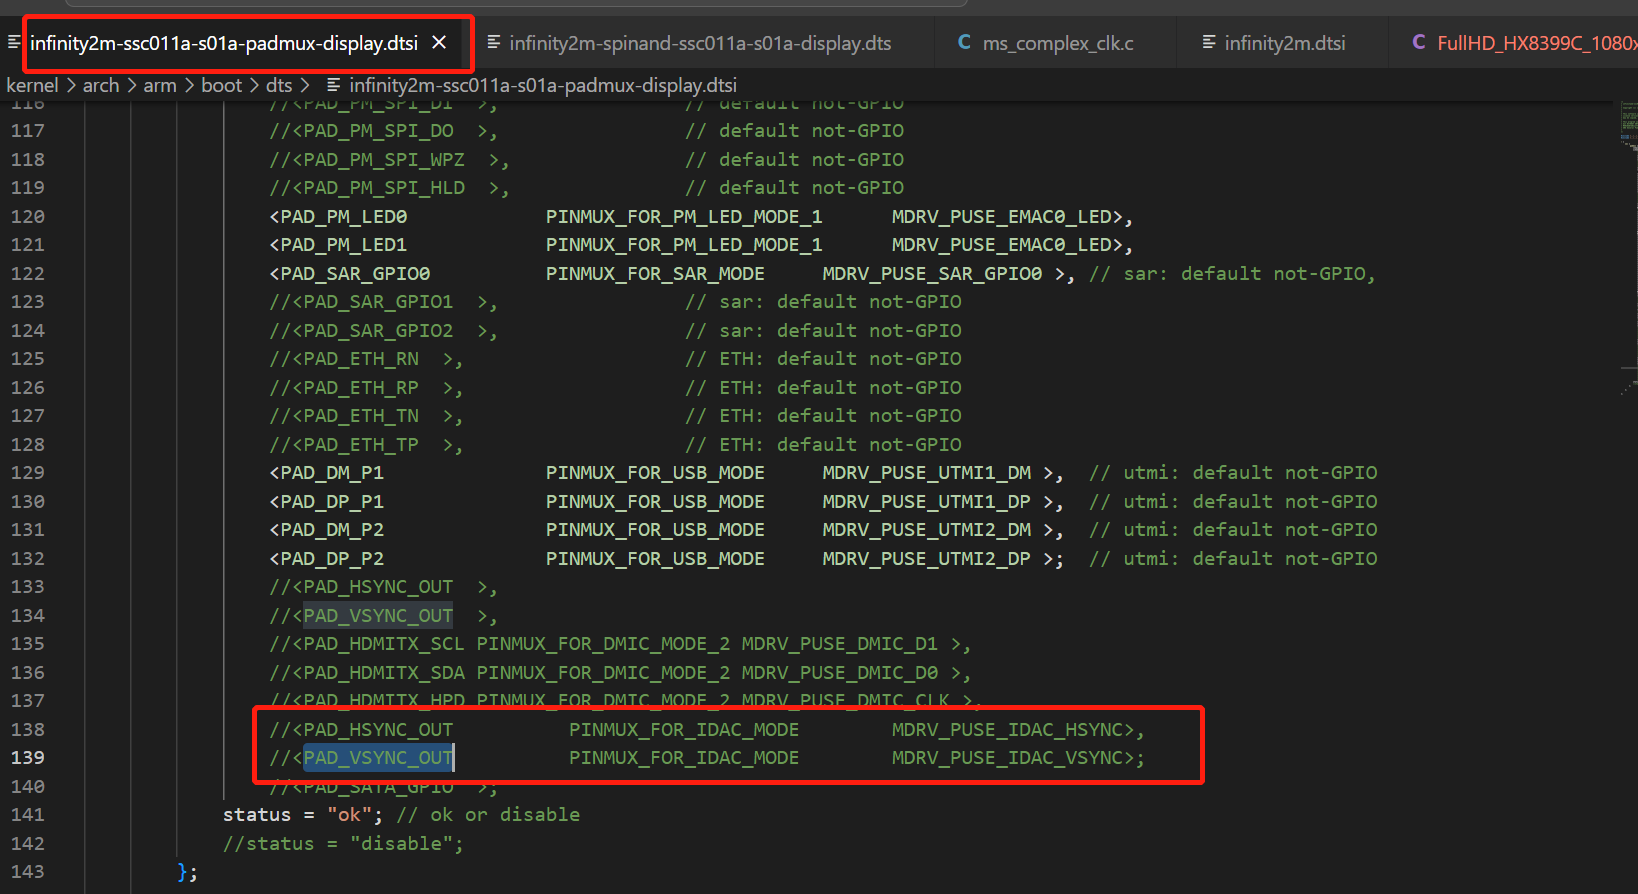The height and width of the screenshot is (894, 1638).
Task: Click PAD_PM_SPI_WPZ on line 118
Action: coord(384,159)
